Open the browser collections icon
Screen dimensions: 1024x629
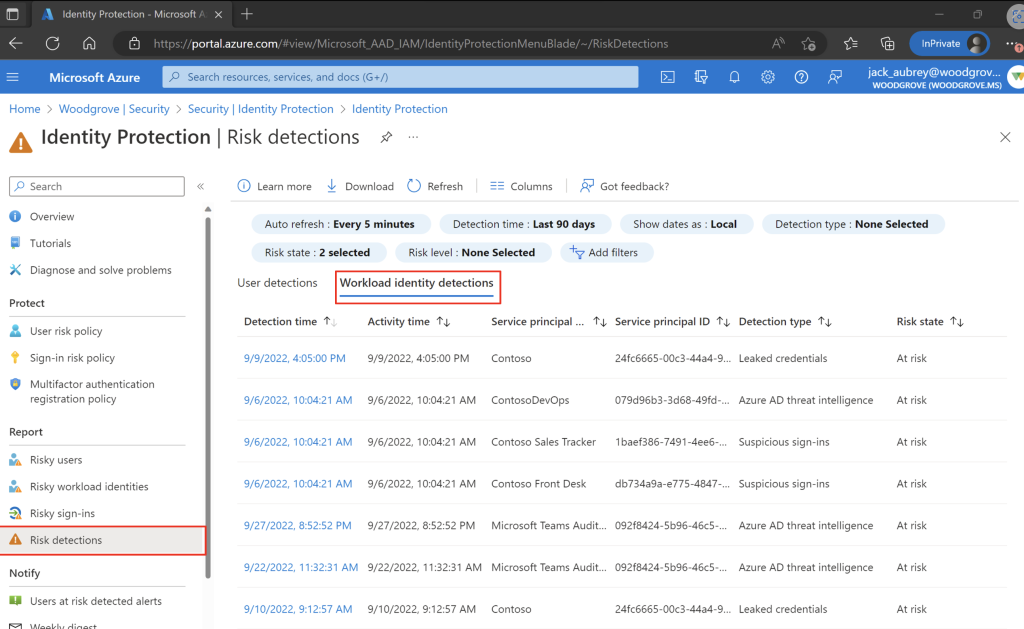coord(887,44)
